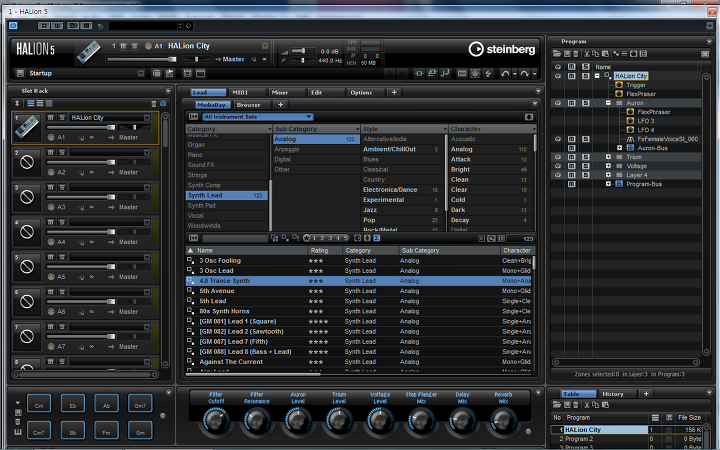Mute slot 1 HALion City in Slot Rack

(x=51, y=118)
